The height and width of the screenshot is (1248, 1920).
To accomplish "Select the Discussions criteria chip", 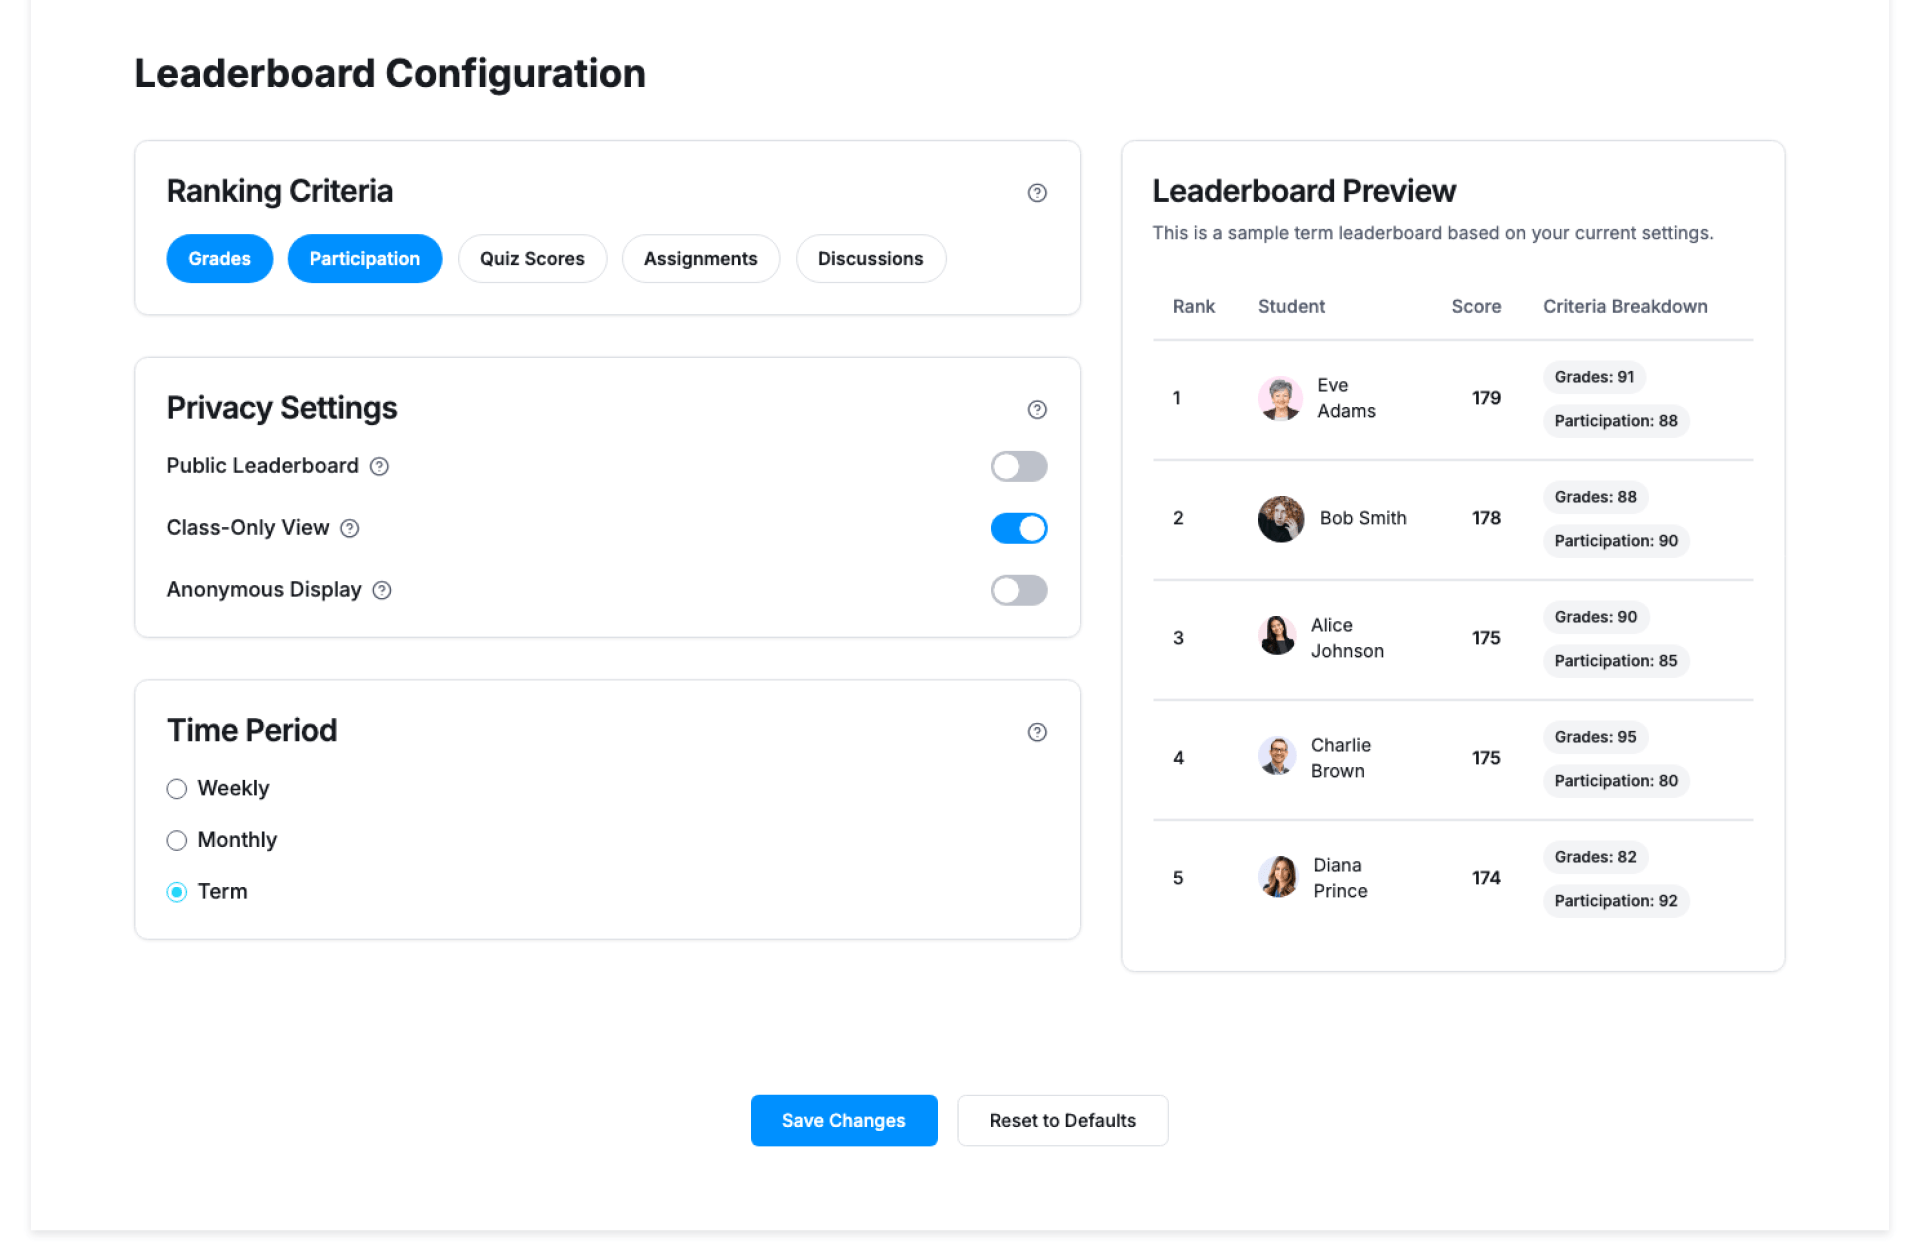I will point(870,259).
